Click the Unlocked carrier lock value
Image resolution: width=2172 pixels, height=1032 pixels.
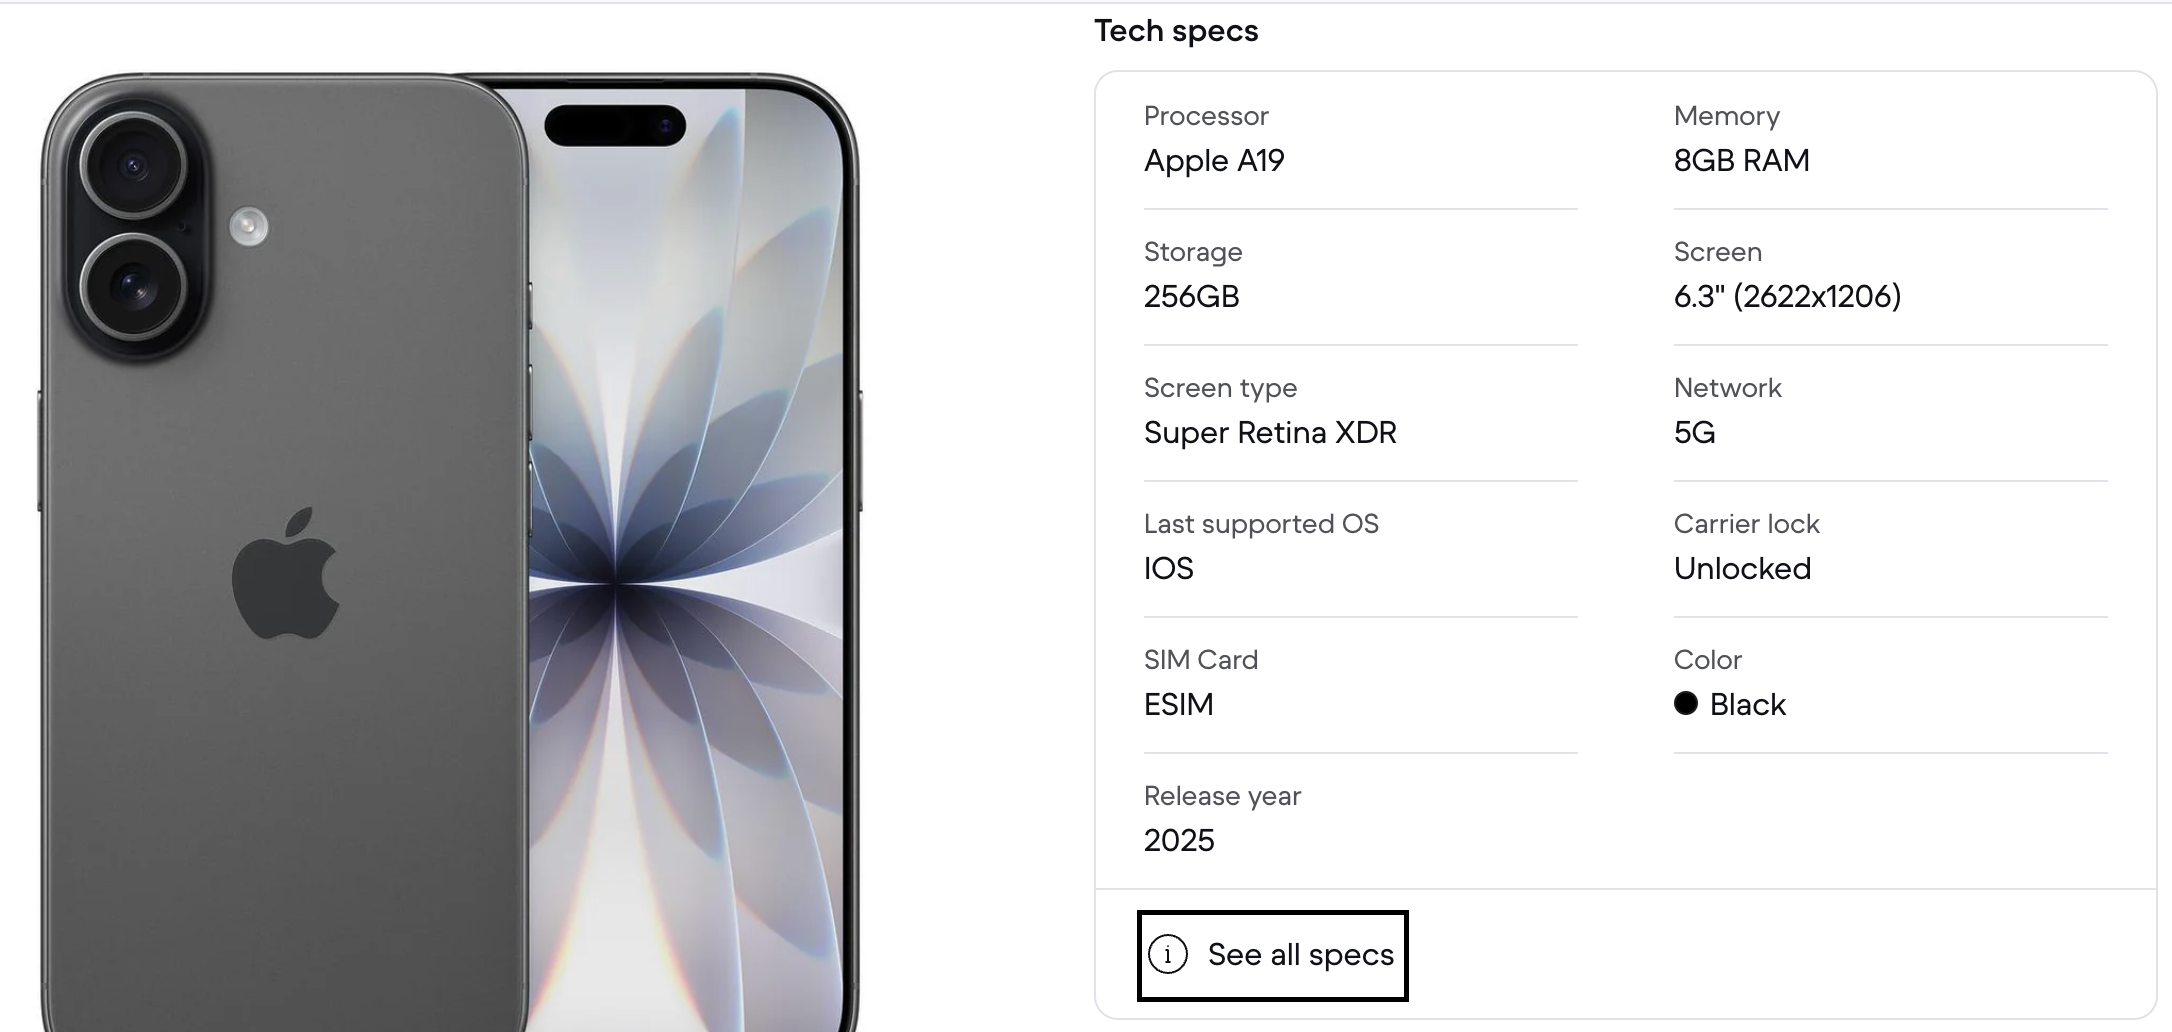tap(1743, 569)
